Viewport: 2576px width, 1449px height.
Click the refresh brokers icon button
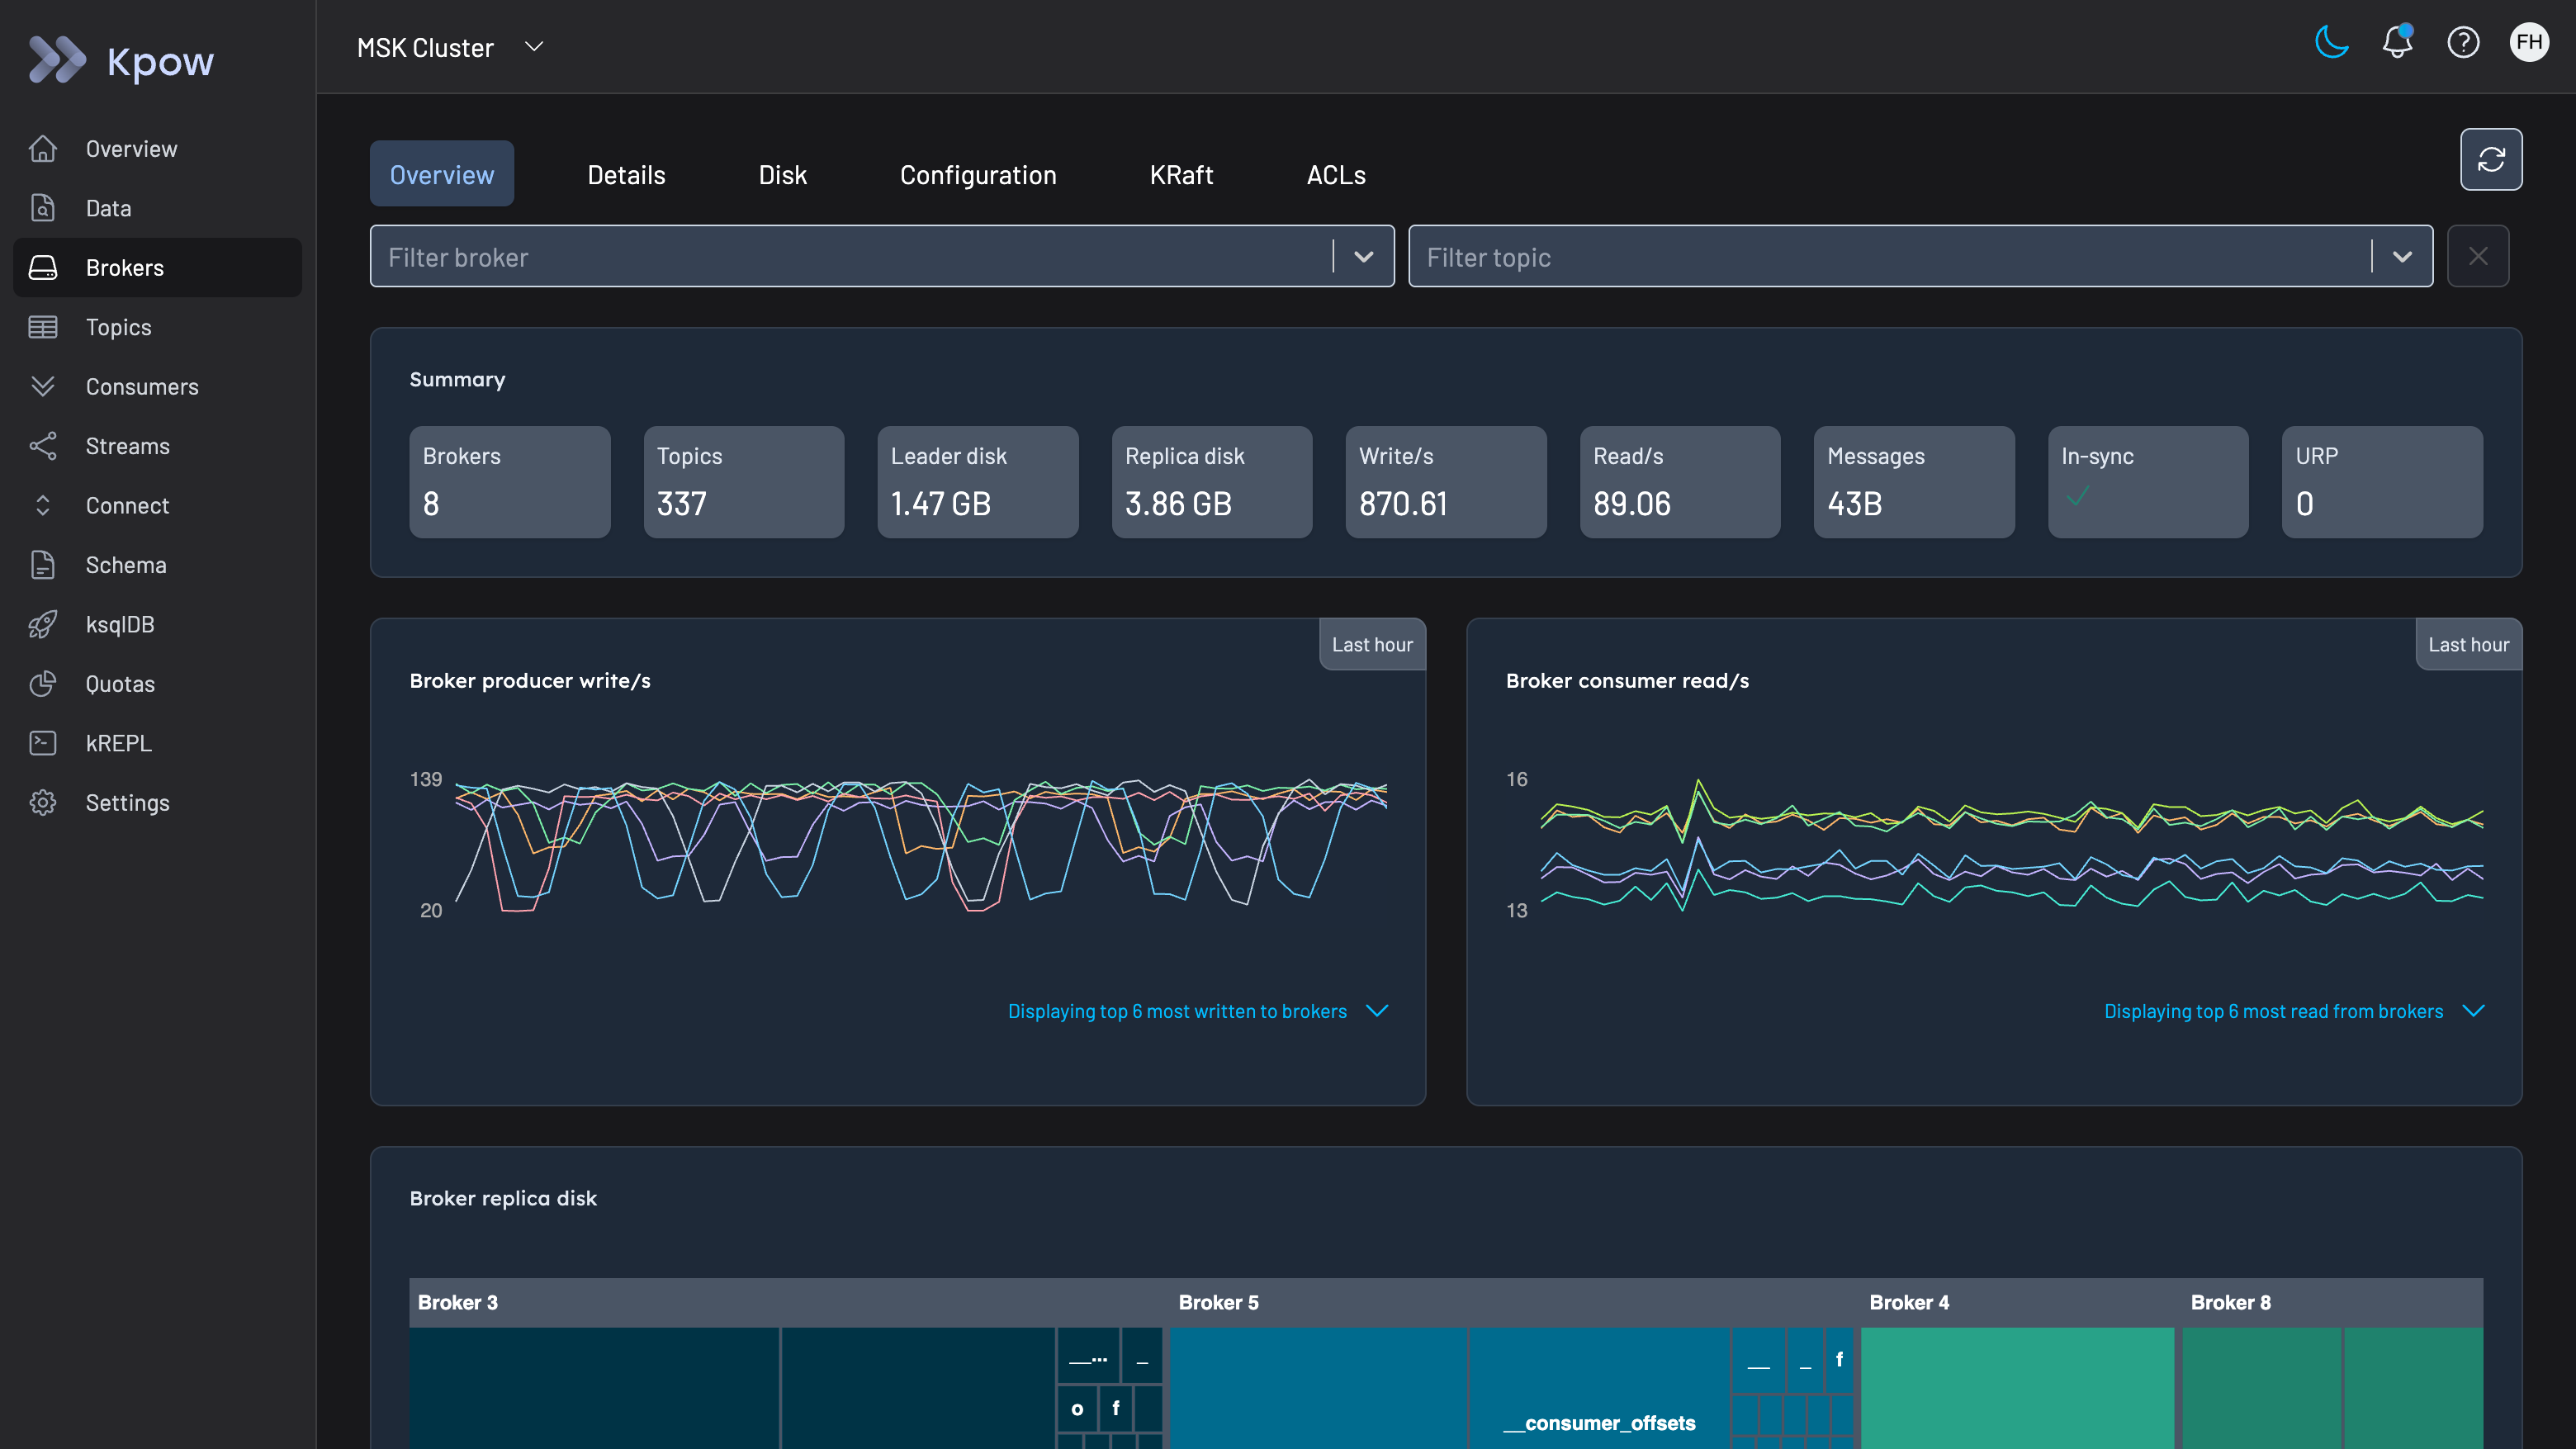pos(2490,159)
